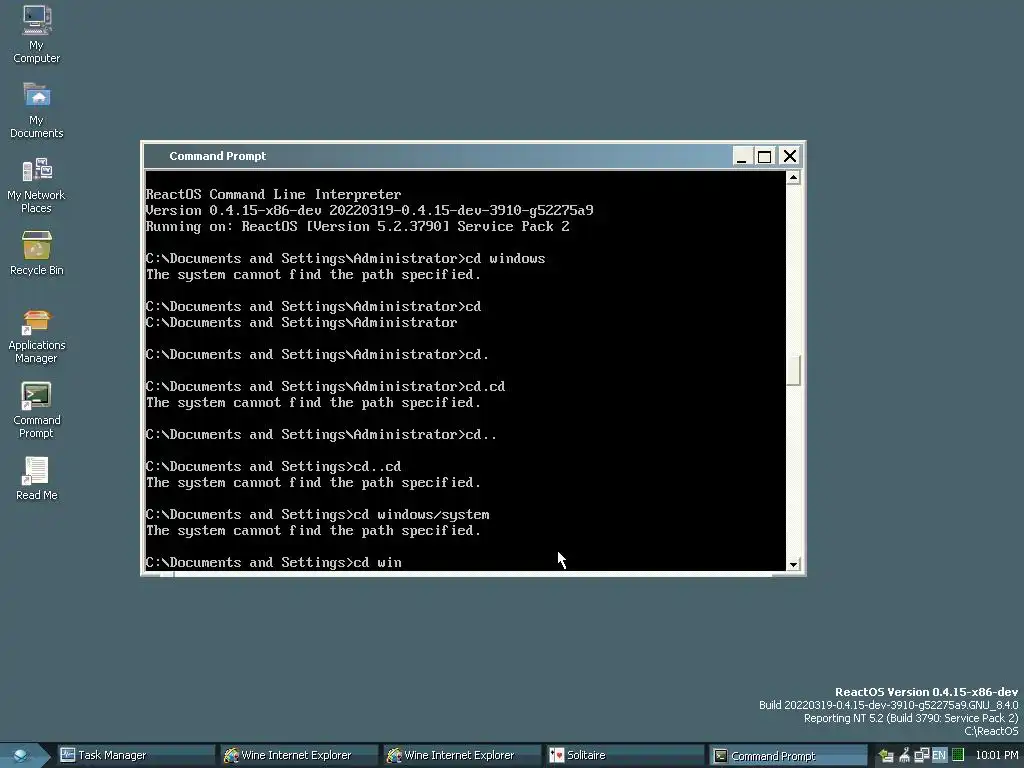1024x768 pixels.
Task: Minimize the Command Prompt window
Action: (741, 157)
